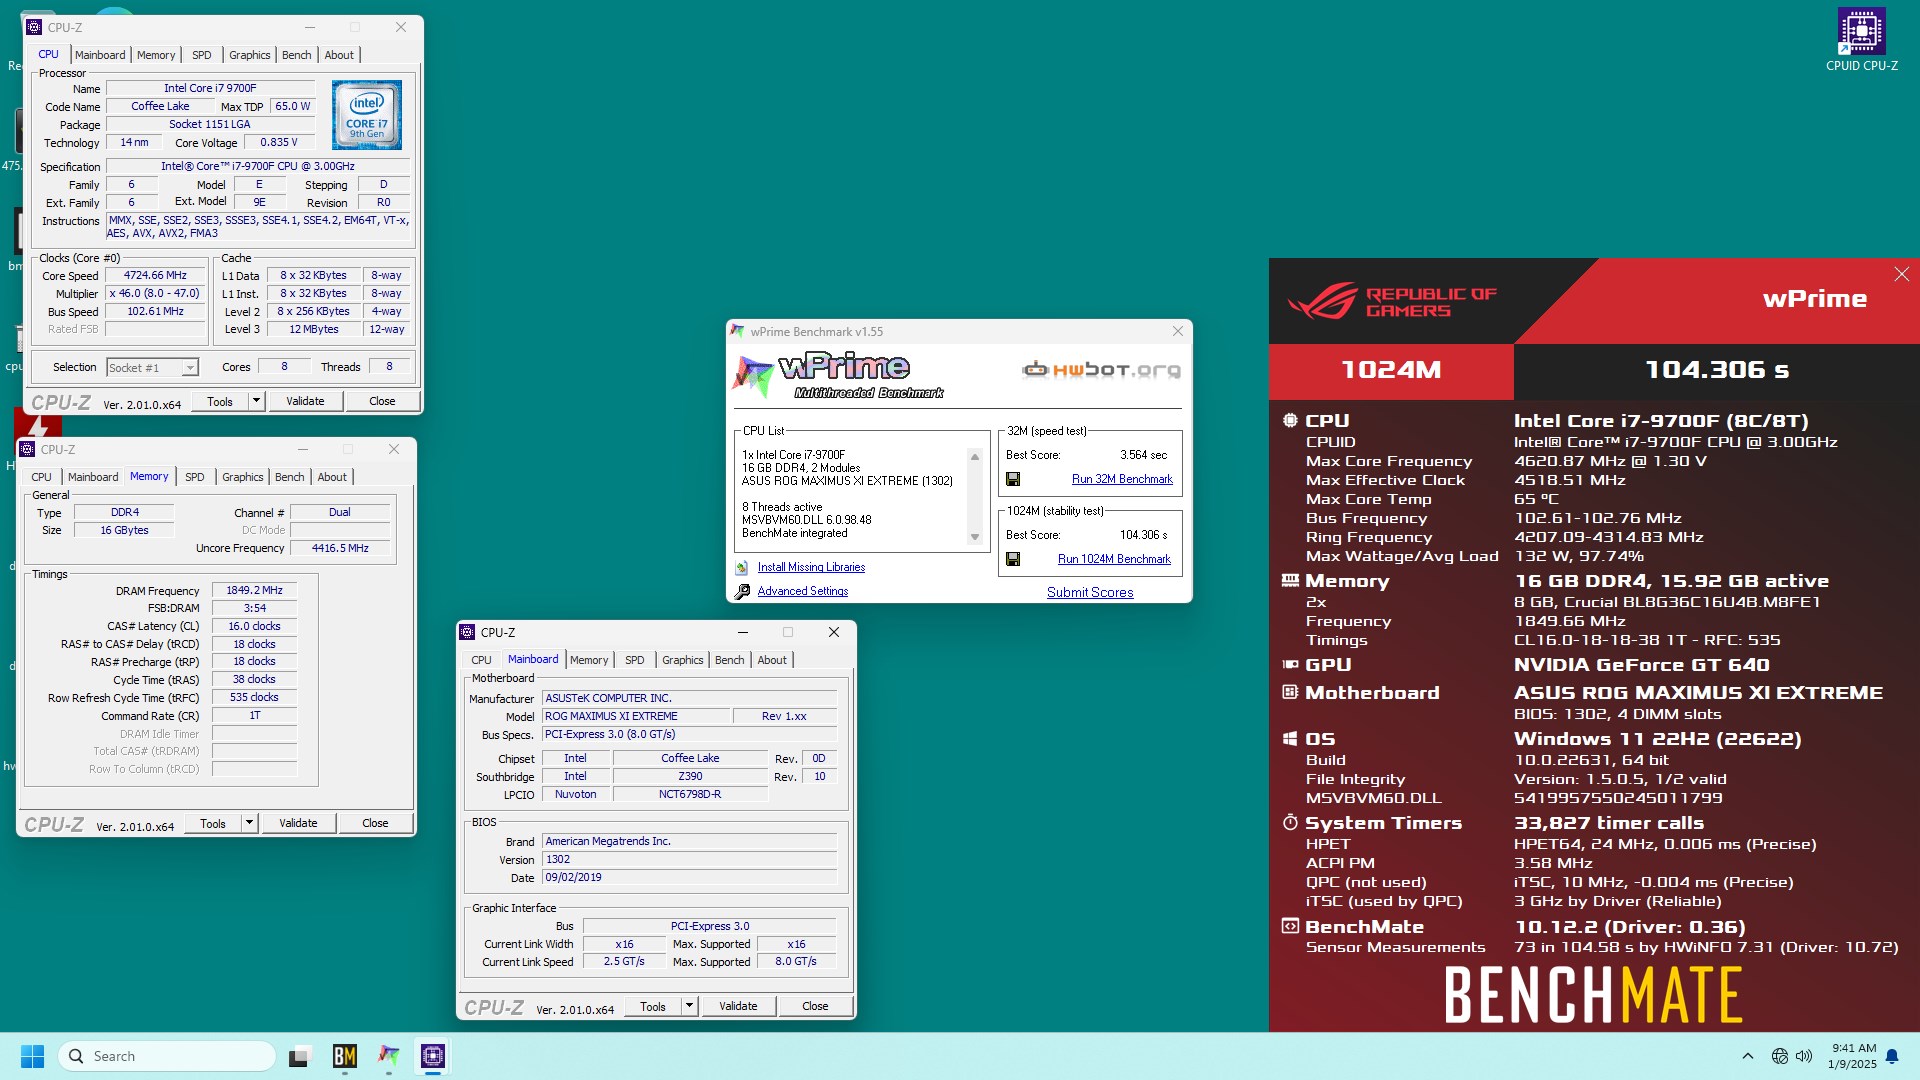Image resolution: width=1920 pixels, height=1080 pixels.
Task: Open Tools dropdown arrow in Mainboard window
Action: pos(689,1006)
